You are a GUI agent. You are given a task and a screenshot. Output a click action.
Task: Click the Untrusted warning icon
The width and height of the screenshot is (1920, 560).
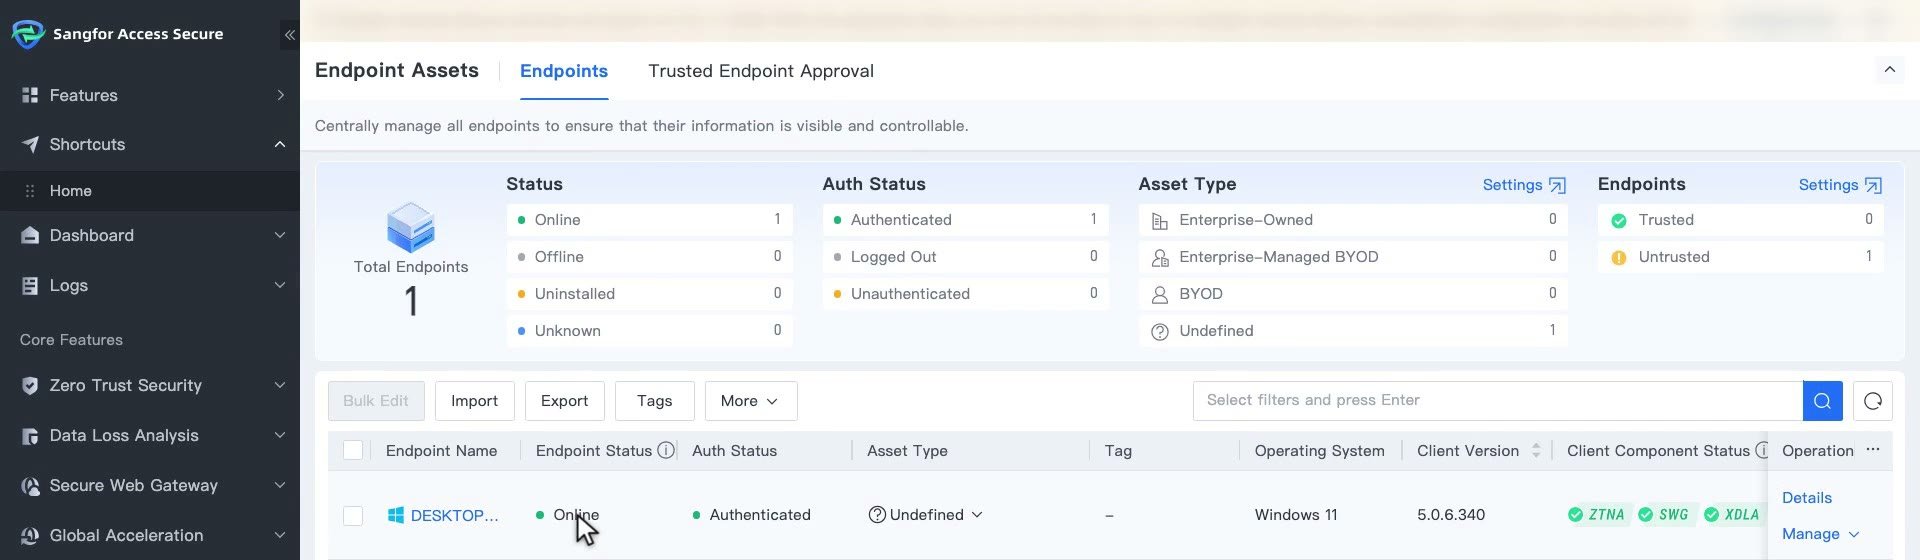tap(1619, 257)
